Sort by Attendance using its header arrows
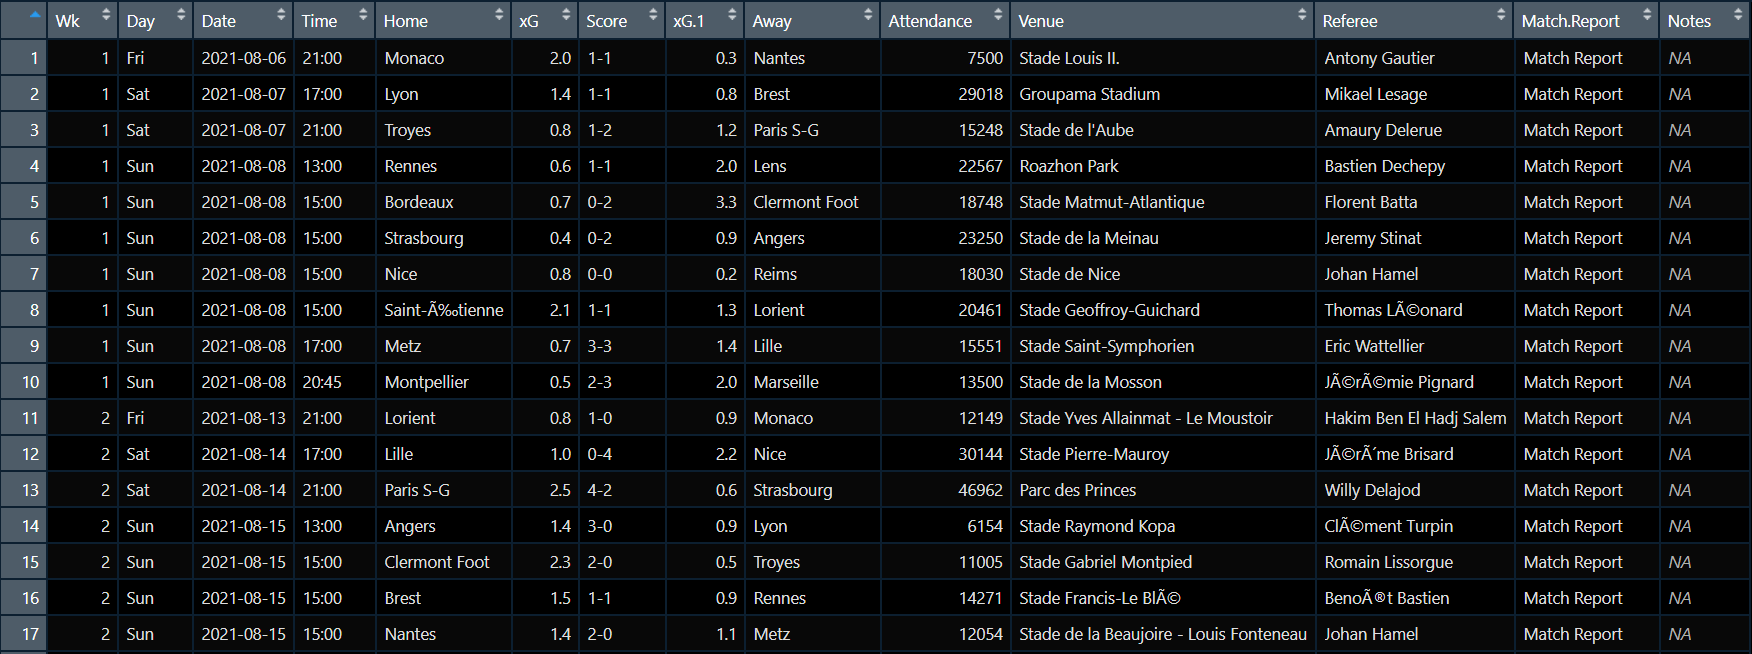 [x=998, y=16]
